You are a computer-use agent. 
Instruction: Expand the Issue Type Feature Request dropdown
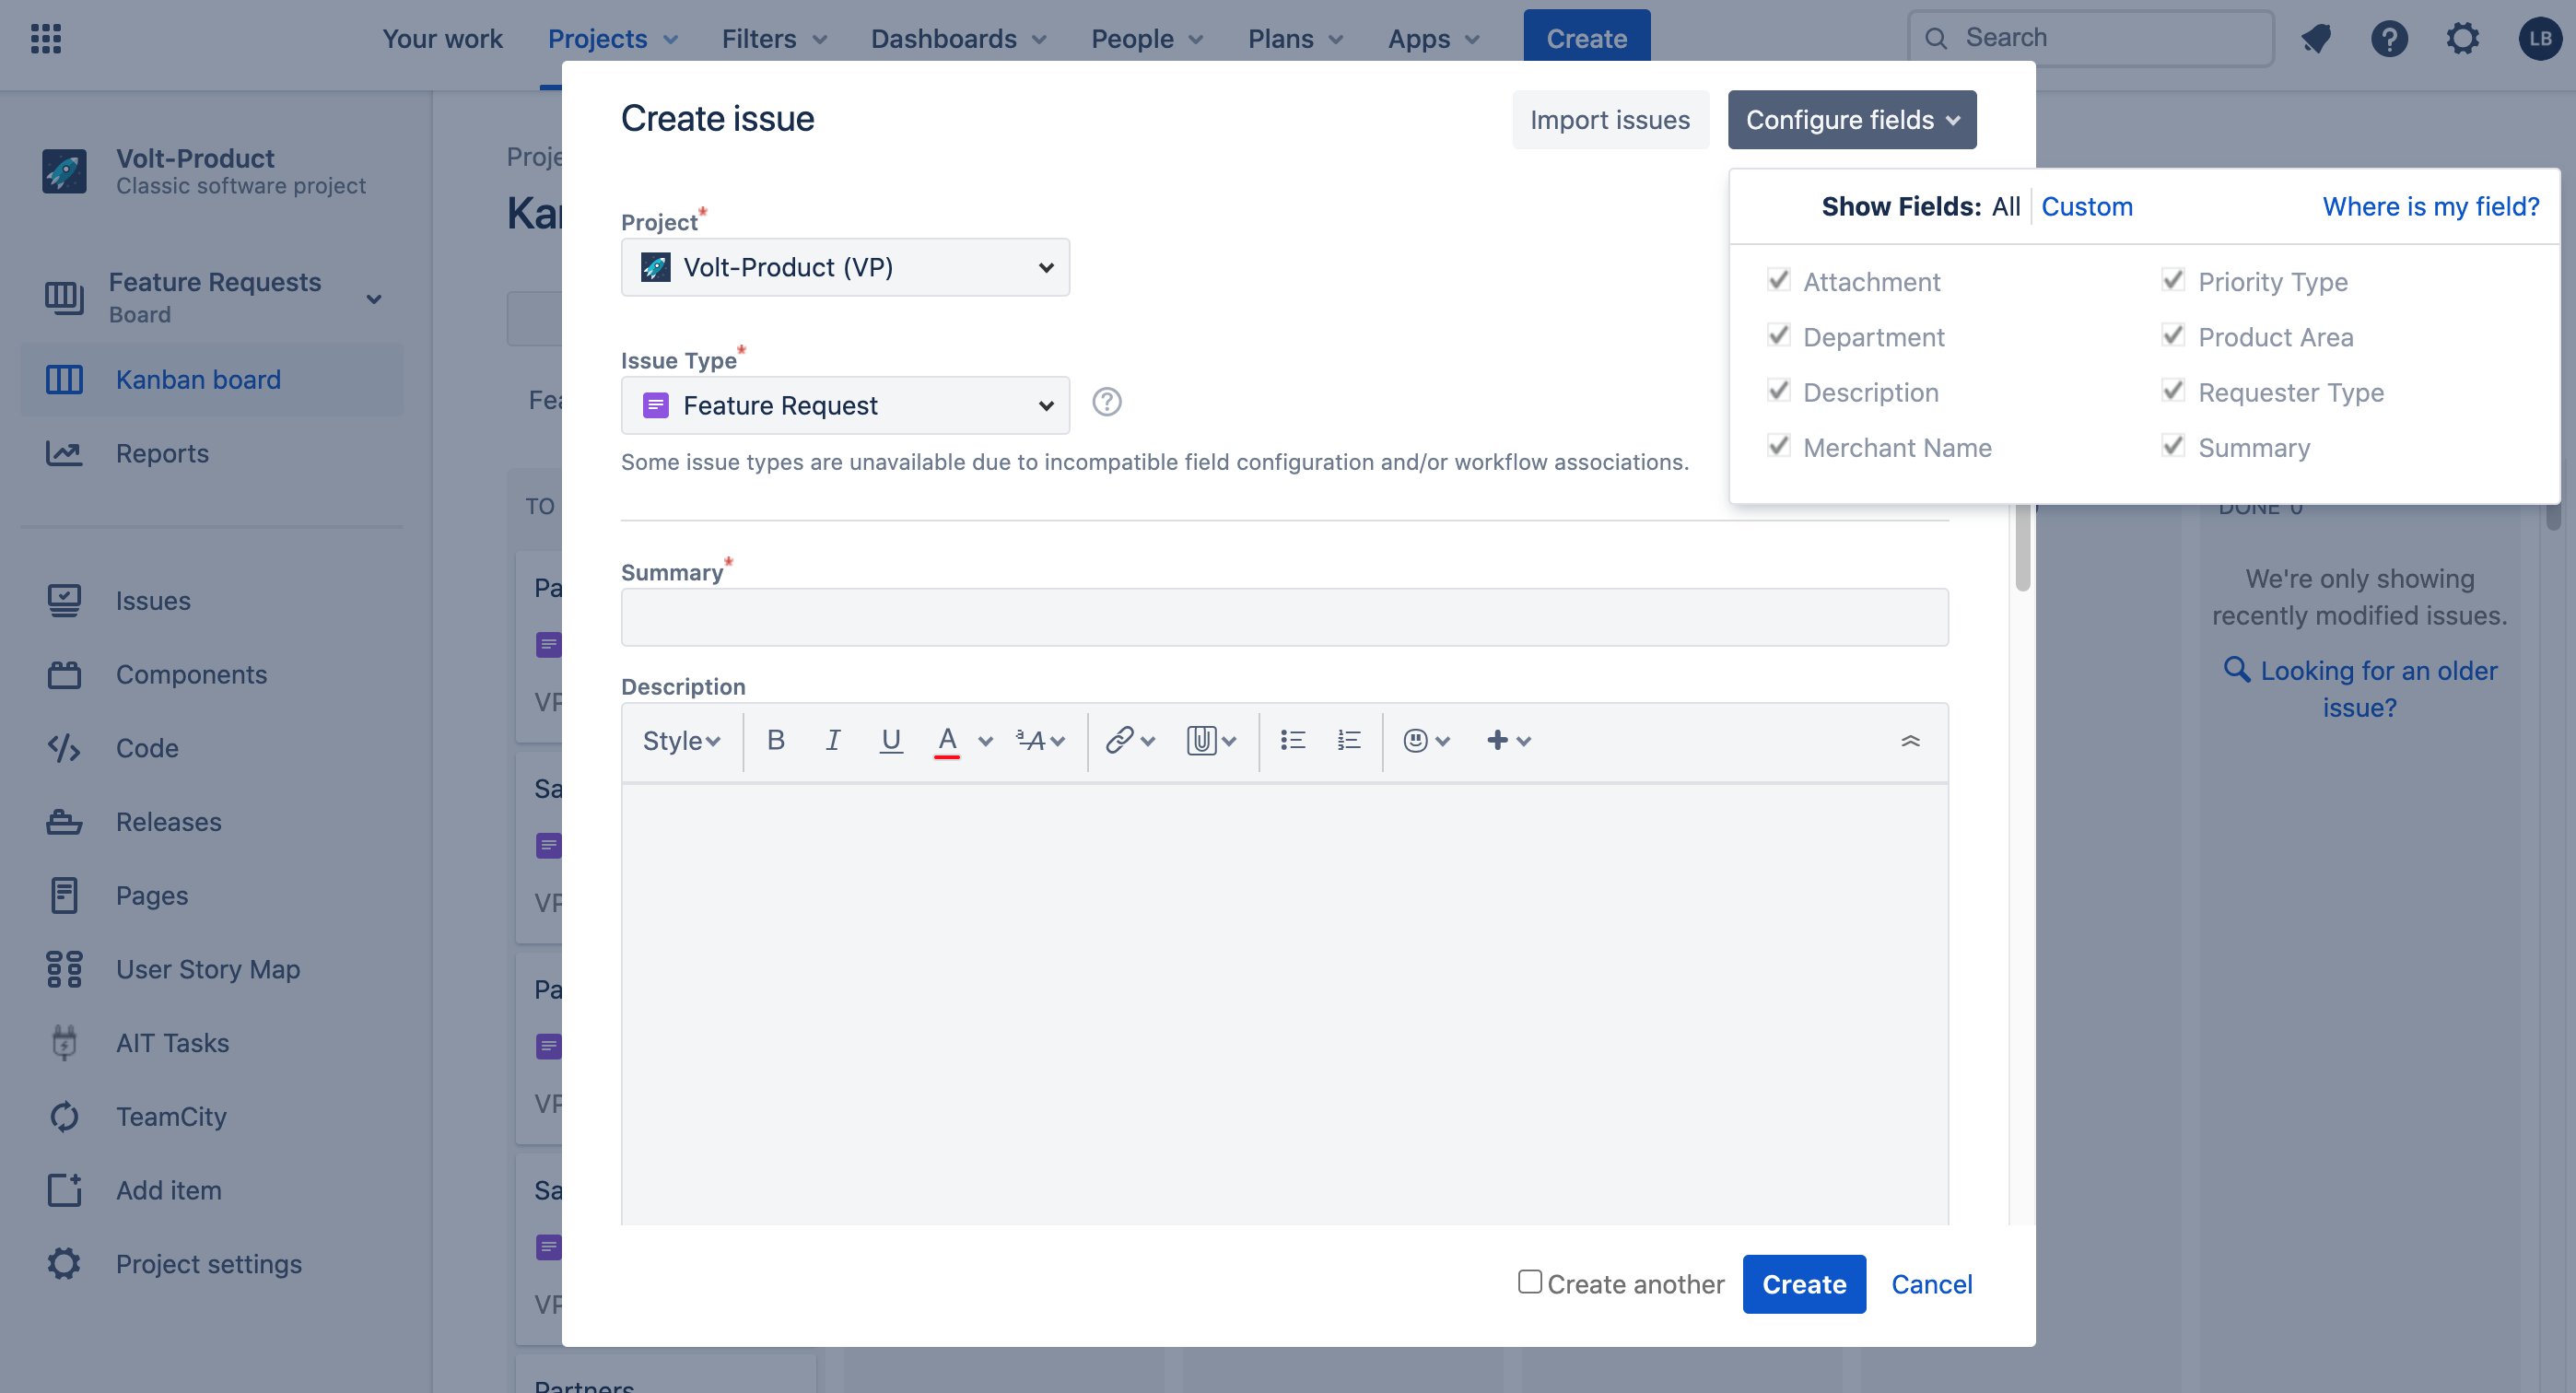tap(845, 405)
